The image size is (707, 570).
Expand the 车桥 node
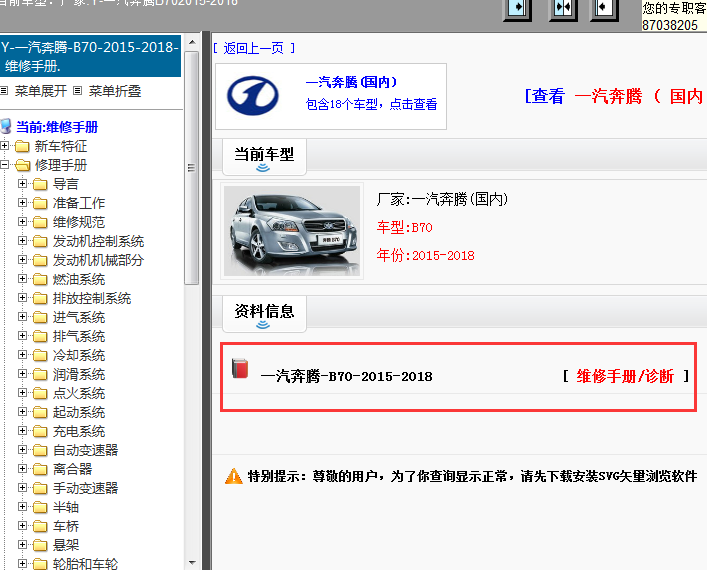pos(22,525)
